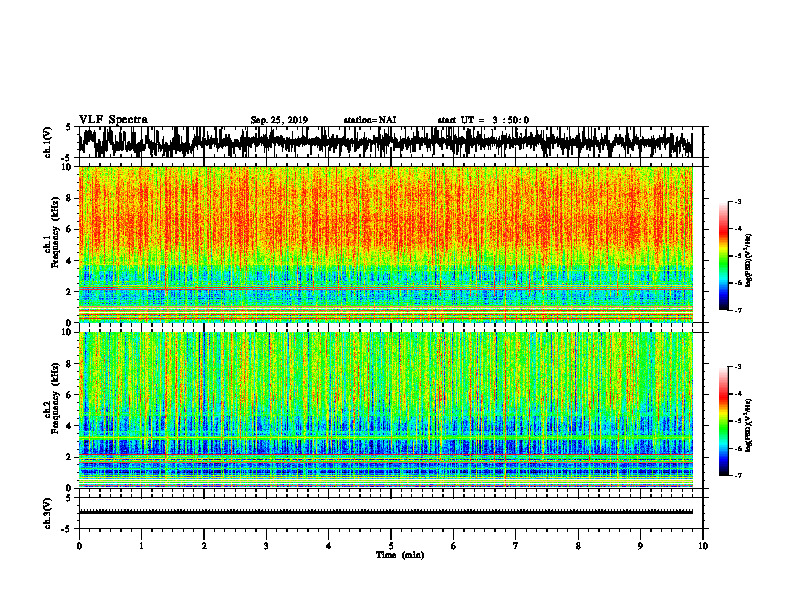Viewport: 792px width, 612px height.
Task: Click the ch.1 color scale bar
Action: [x=723, y=256]
